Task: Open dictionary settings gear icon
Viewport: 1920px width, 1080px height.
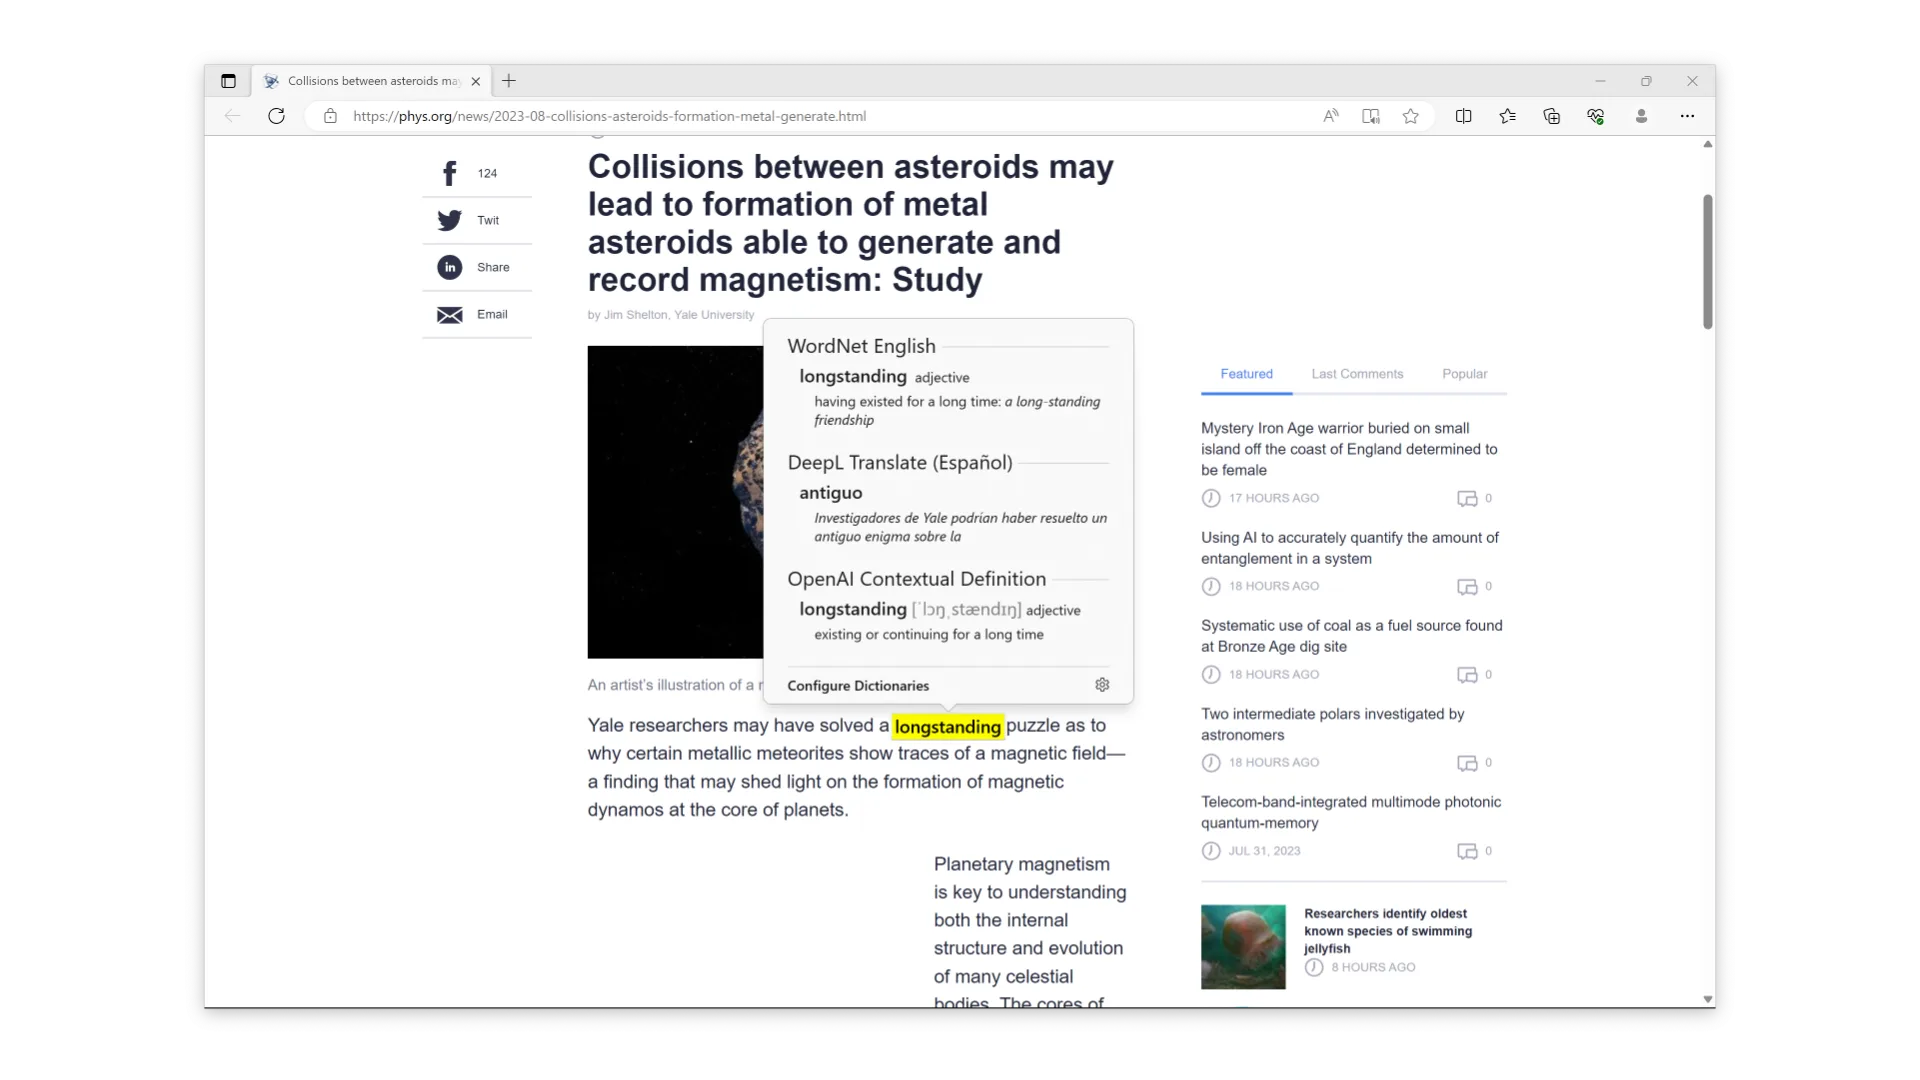Action: (x=1102, y=685)
